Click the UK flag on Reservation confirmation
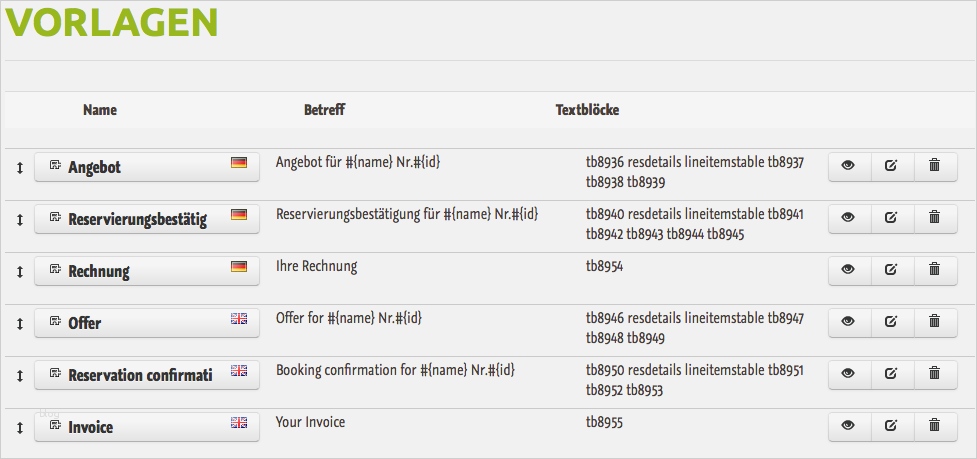The width and height of the screenshot is (977, 459). coord(239,370)
